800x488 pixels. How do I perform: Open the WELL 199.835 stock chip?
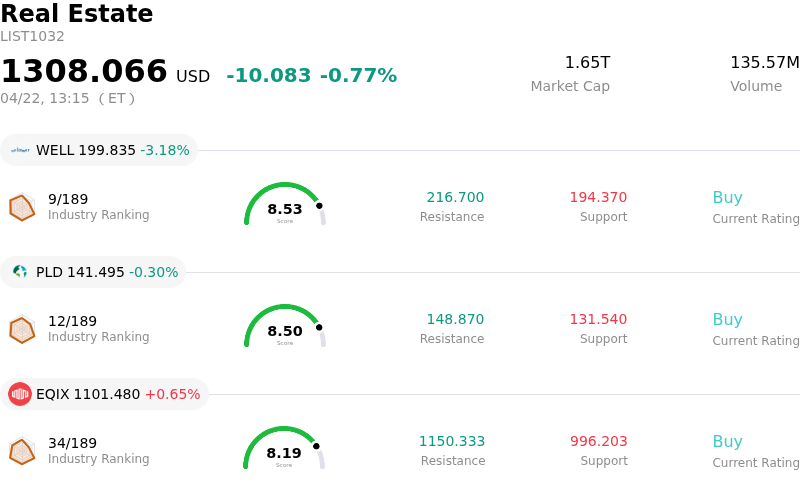(99, 150)
